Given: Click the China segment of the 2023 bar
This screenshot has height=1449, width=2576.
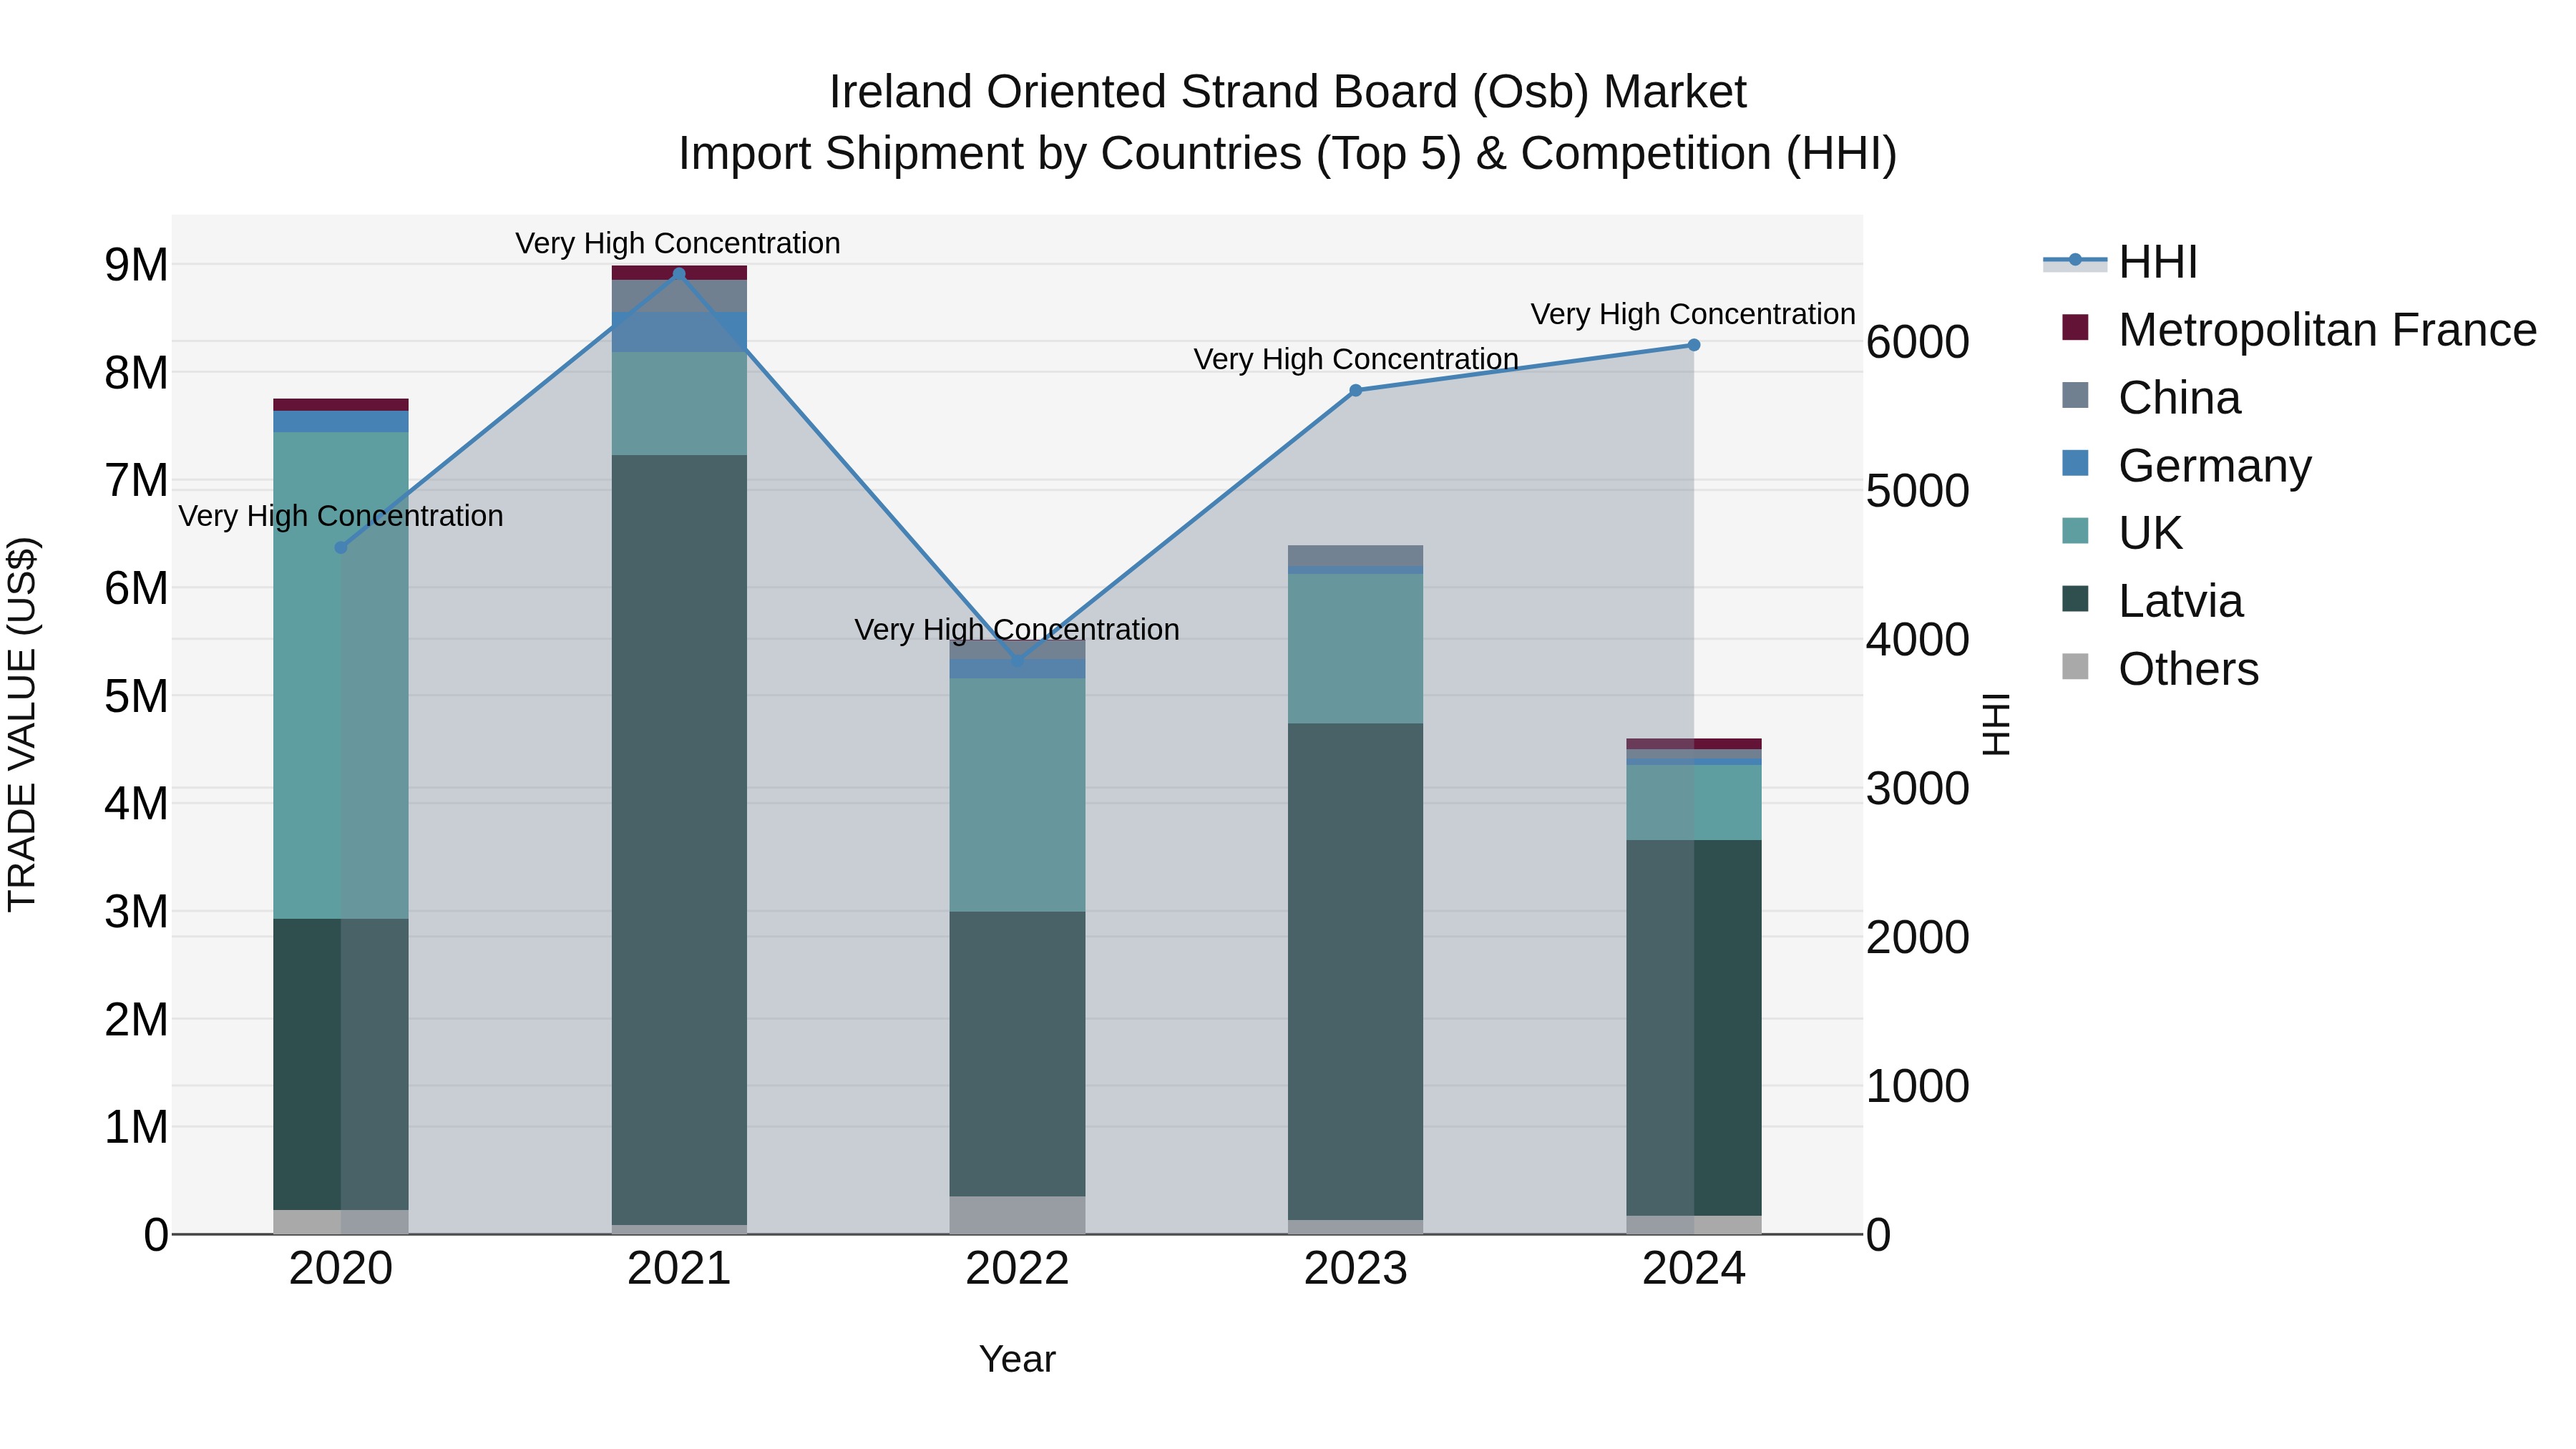Looking at the screenshot, I should coord(1356,556).
